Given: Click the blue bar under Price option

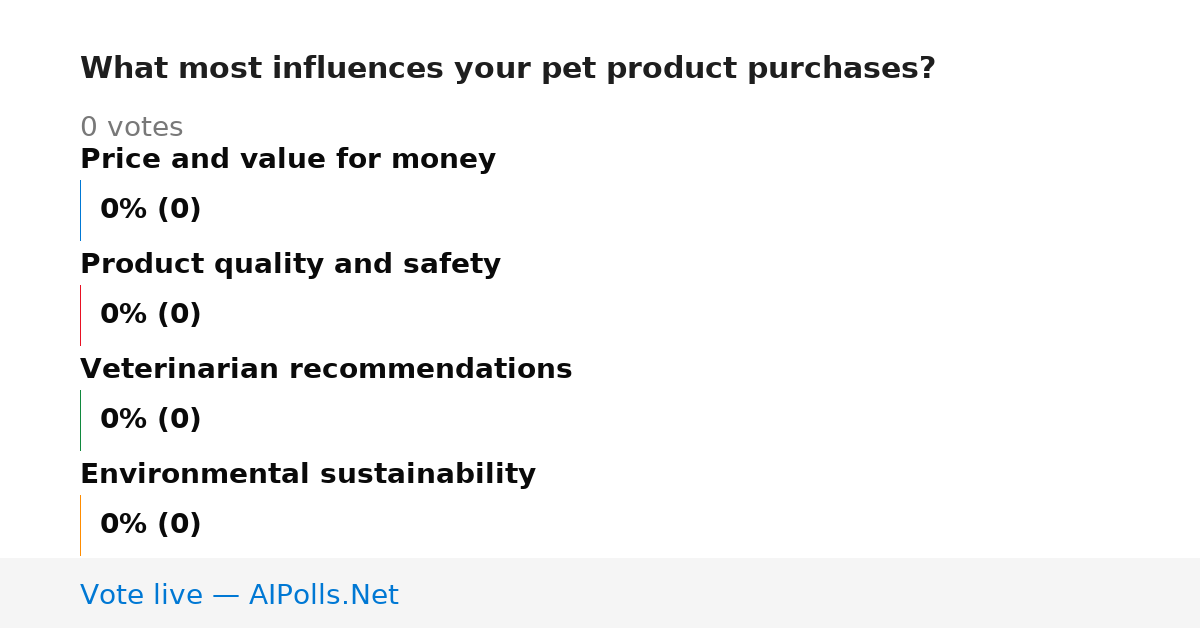Looking at the screenshot, I should pyautogui.click(x=80, y=210).
